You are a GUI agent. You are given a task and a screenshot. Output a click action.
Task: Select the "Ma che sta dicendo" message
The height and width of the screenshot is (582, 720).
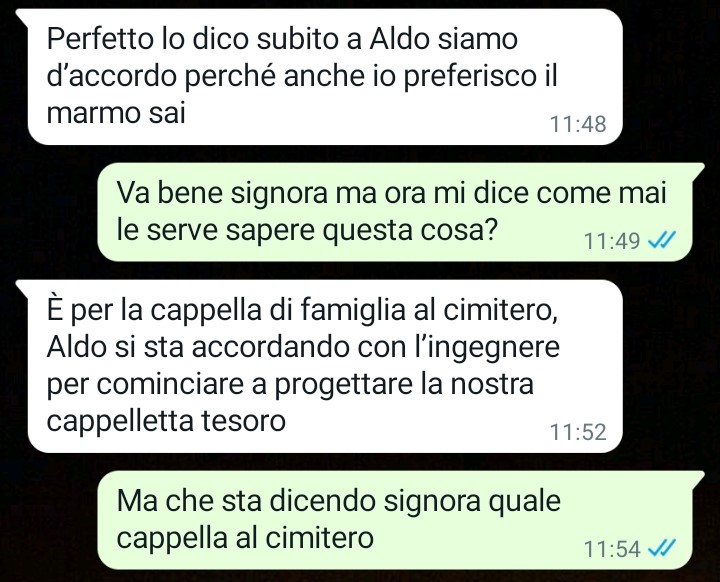pyautogui.click(x=395, y=520)
